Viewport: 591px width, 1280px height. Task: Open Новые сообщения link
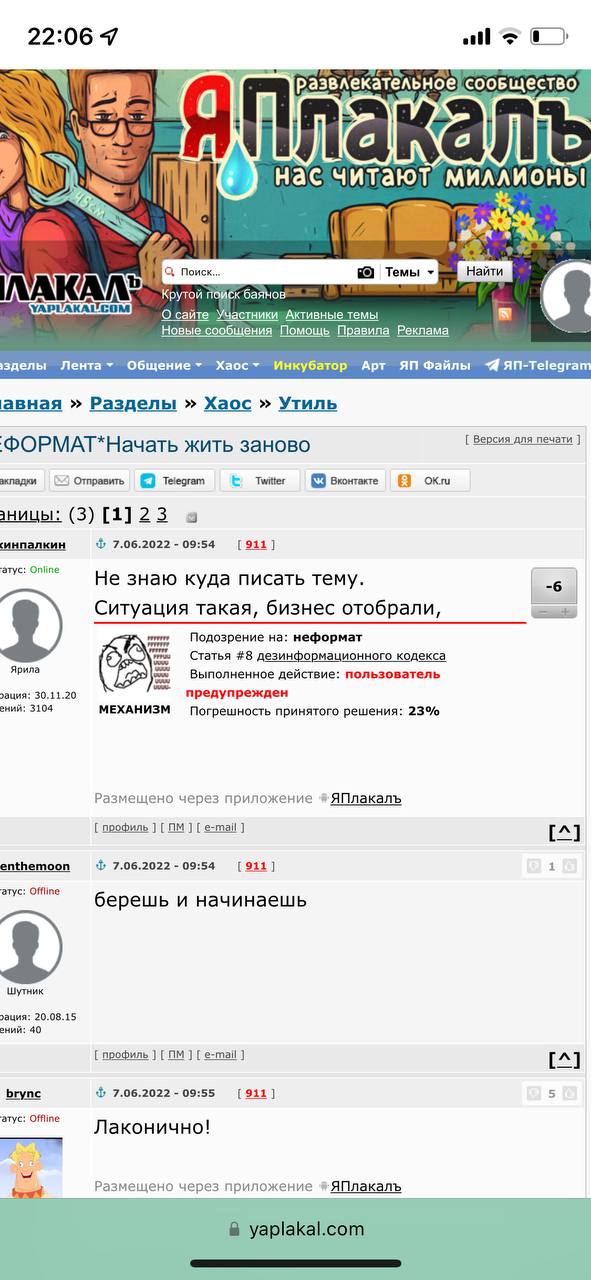(x=217, y=330)
